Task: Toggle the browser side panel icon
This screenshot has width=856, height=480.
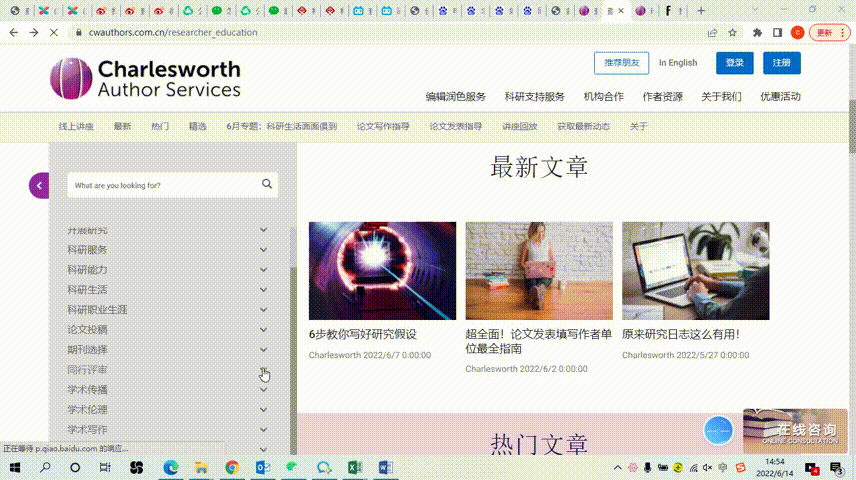Action: point(777,33)
